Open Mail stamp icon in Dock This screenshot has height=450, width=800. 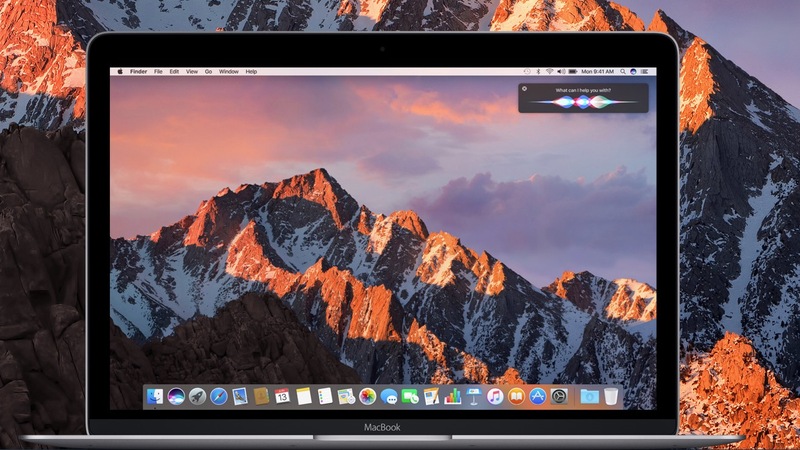click(240, 396)
